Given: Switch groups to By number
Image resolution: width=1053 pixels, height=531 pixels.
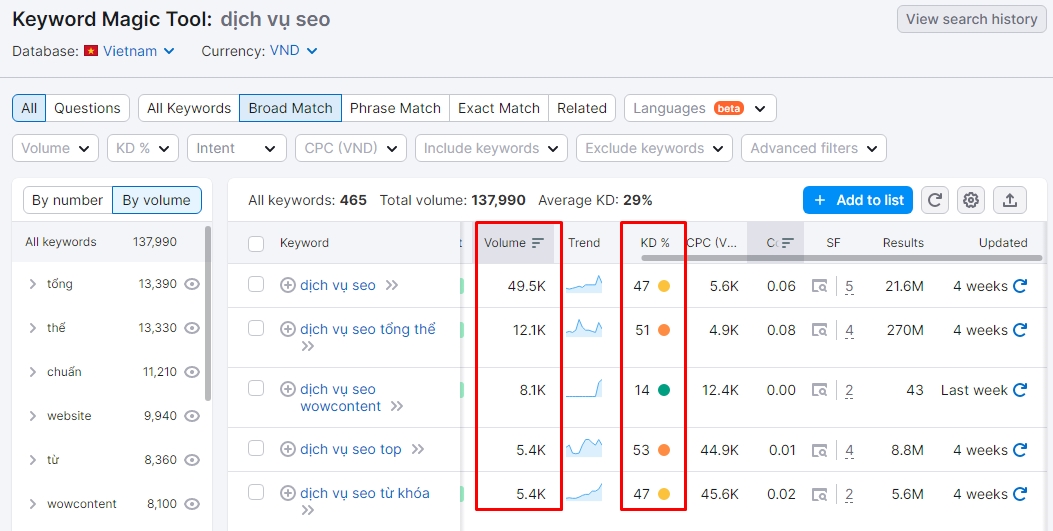Looking at the screenshot, I should coord(67,200).
